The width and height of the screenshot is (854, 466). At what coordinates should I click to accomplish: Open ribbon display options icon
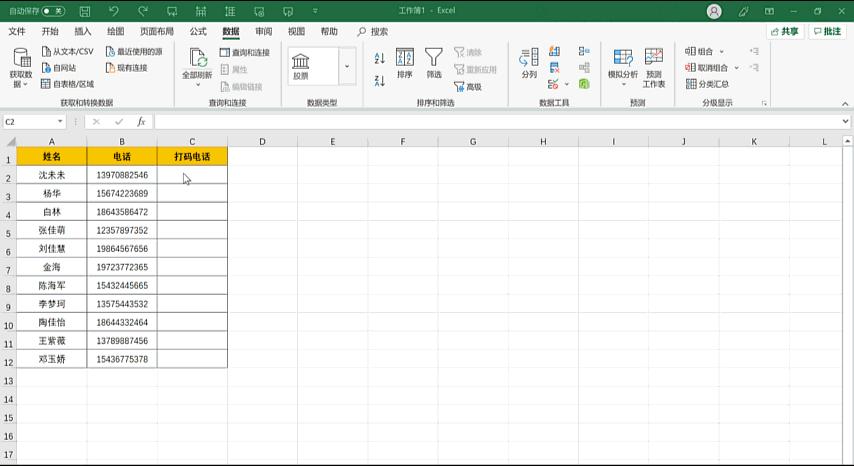click(769, 11)
